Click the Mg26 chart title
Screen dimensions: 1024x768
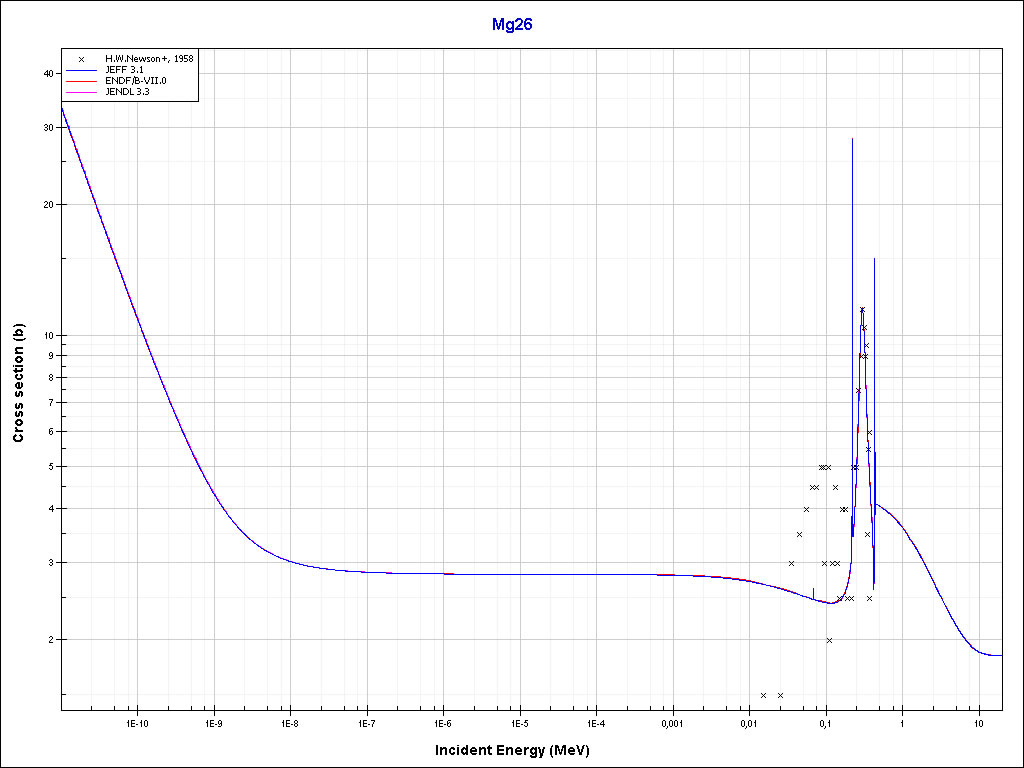pyautogui.click(x=511, y=25)
